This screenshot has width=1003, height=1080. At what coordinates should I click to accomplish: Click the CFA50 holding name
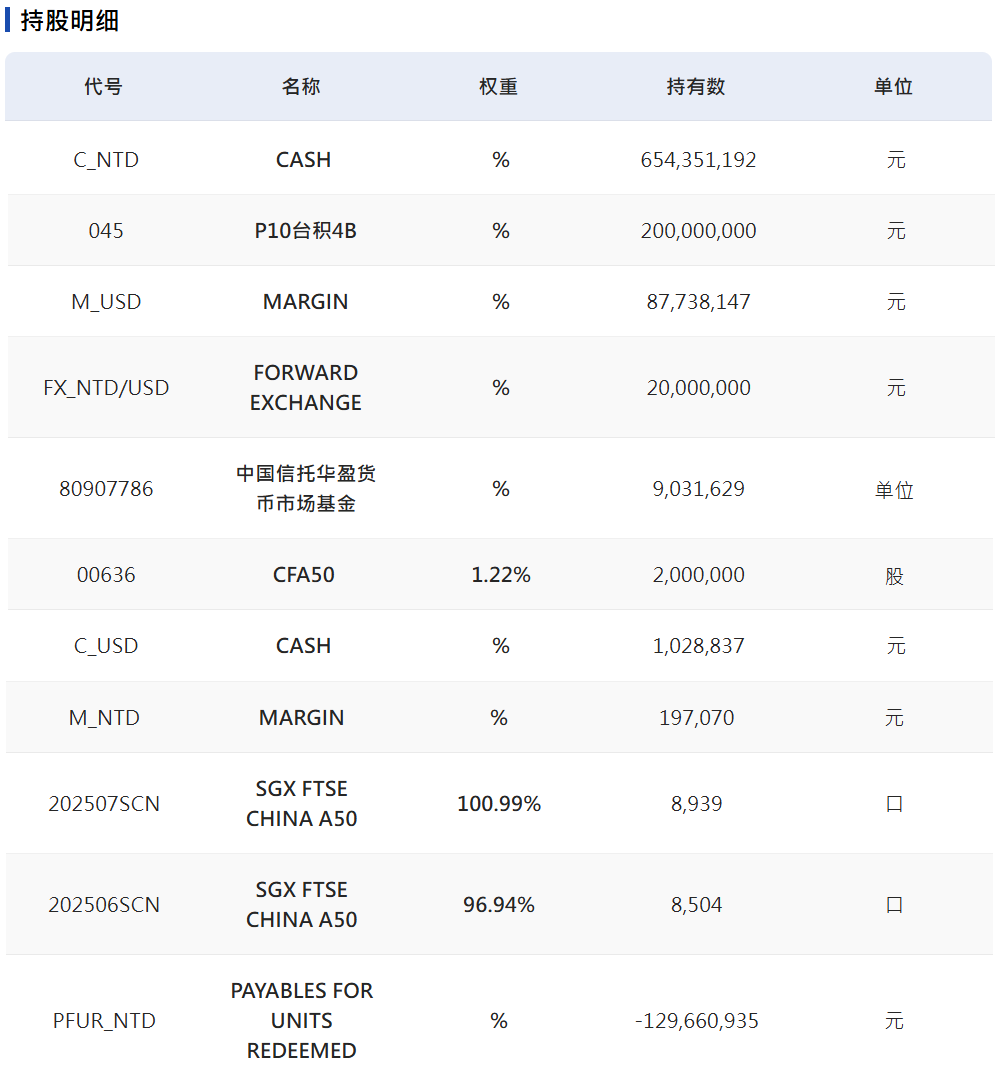coord(304,574)
